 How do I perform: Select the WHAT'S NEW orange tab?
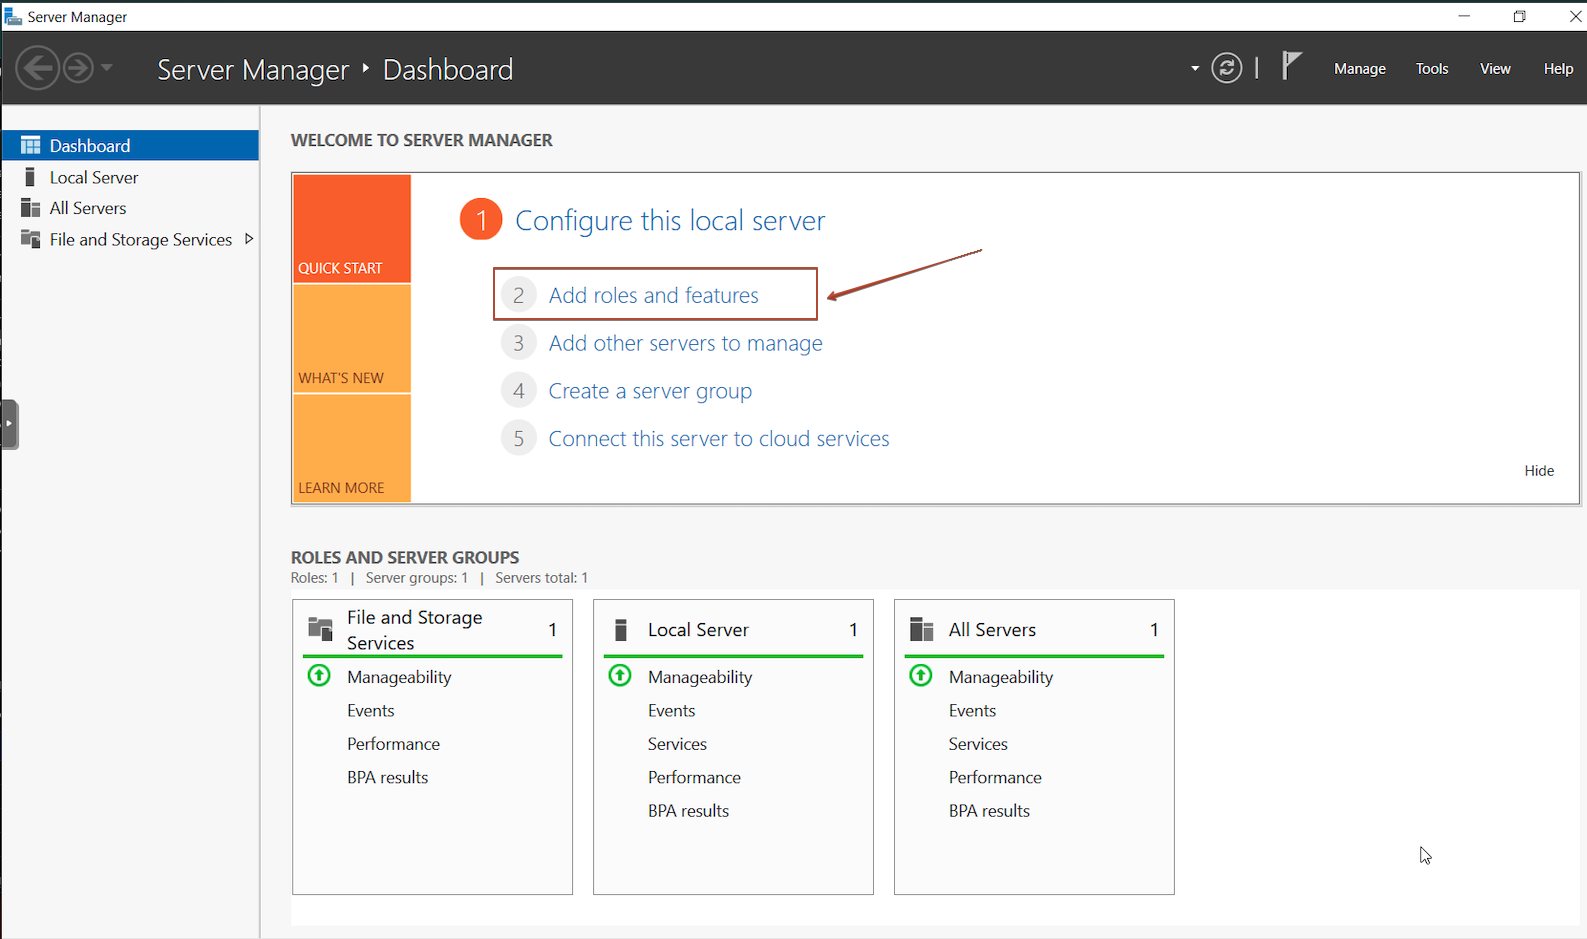click(351, 340)
